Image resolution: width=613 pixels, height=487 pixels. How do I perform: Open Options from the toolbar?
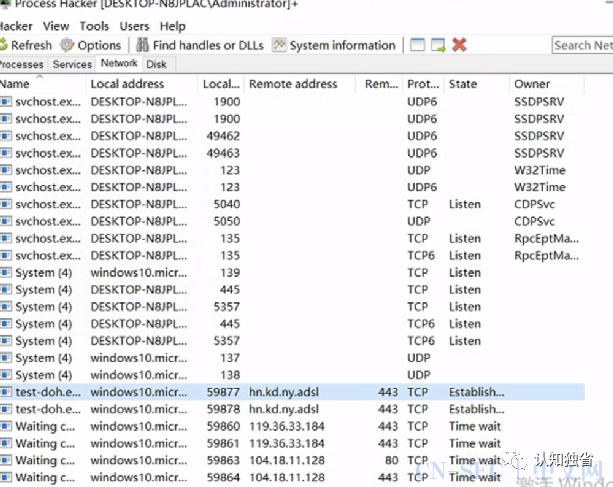click(91, 45)
